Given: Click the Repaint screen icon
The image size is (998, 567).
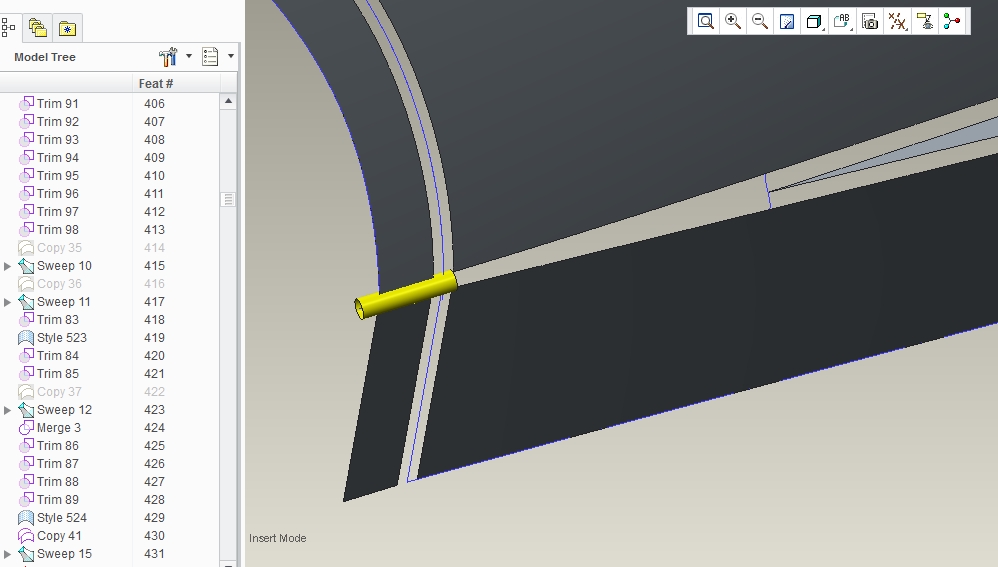Looking at the screenshot, I should (787, 22).
